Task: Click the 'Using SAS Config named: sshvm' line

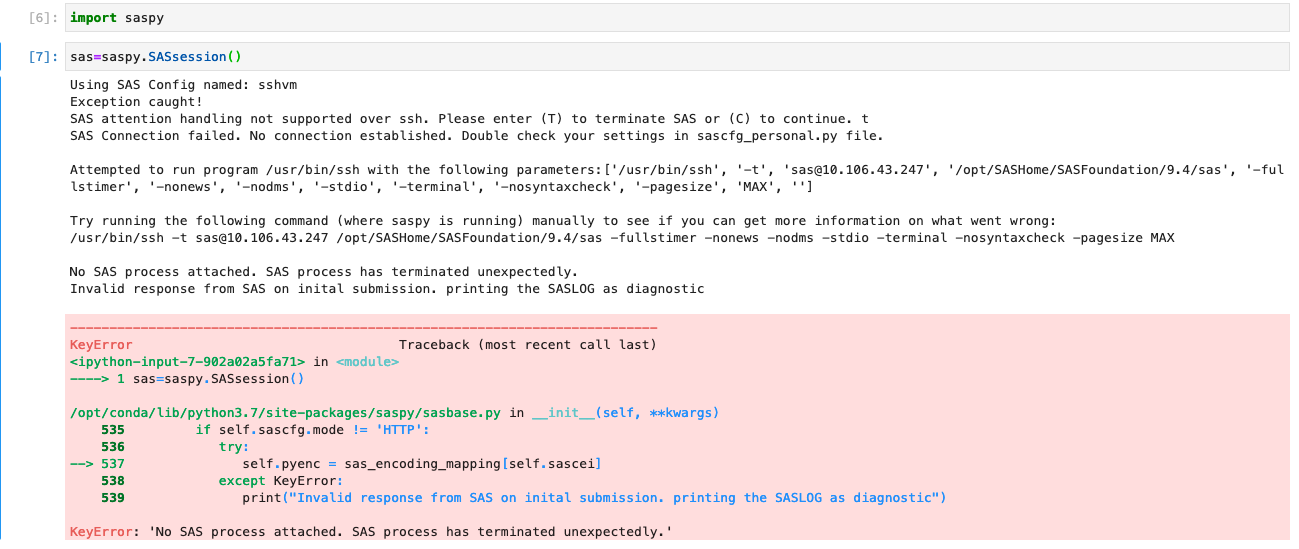Action: click(183, 85)
